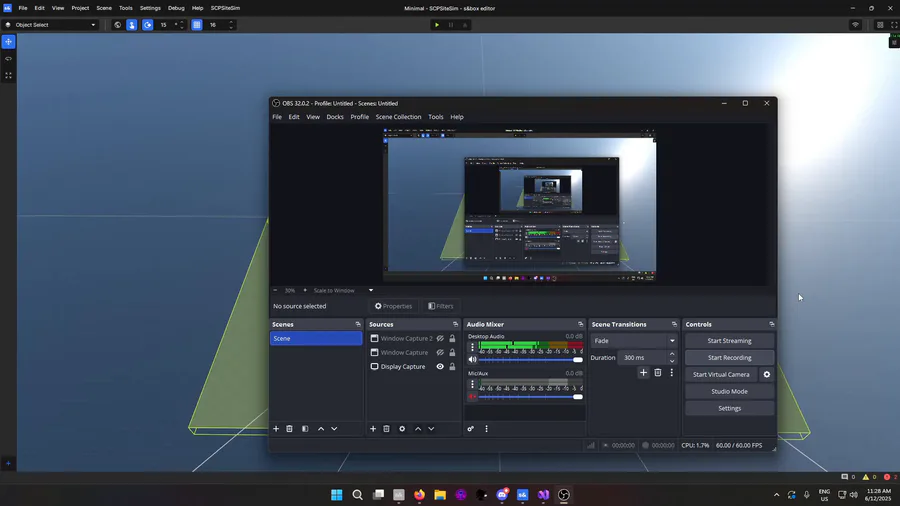
Task: Adjust the Desktop Audio volume slider
Action: click(x=577, y=360)
